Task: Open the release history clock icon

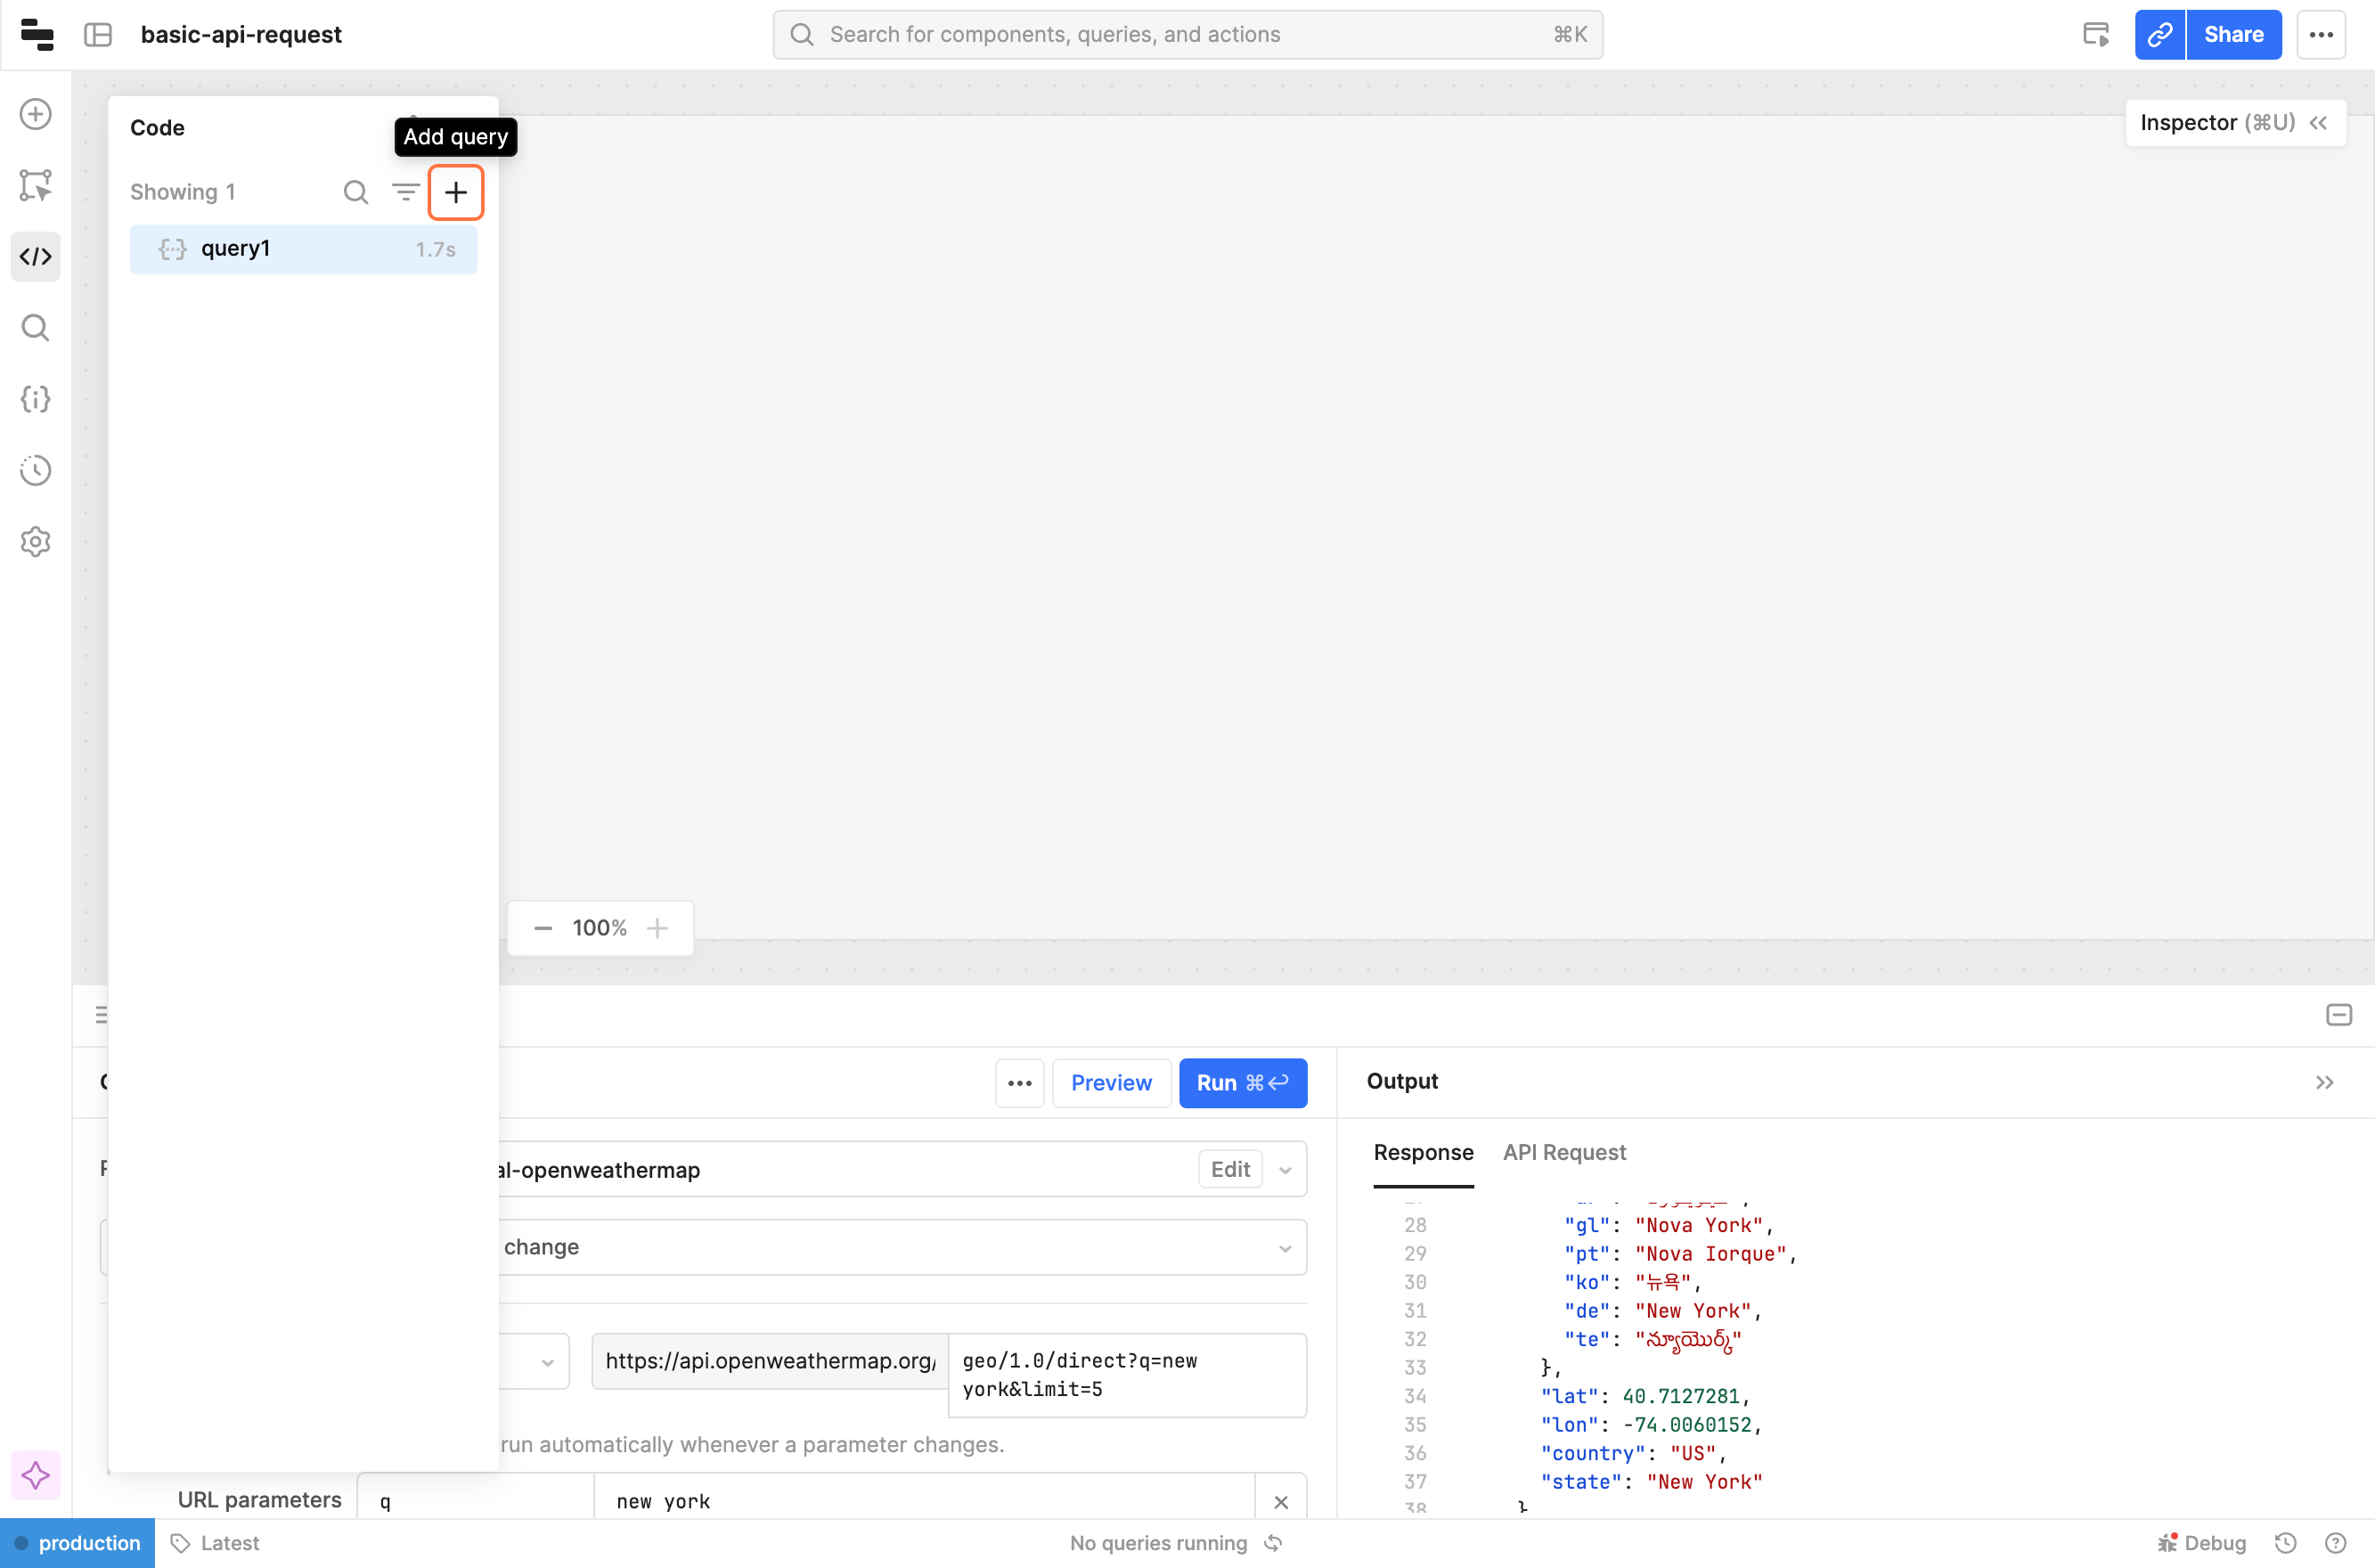Action: [x=36, y=470]
